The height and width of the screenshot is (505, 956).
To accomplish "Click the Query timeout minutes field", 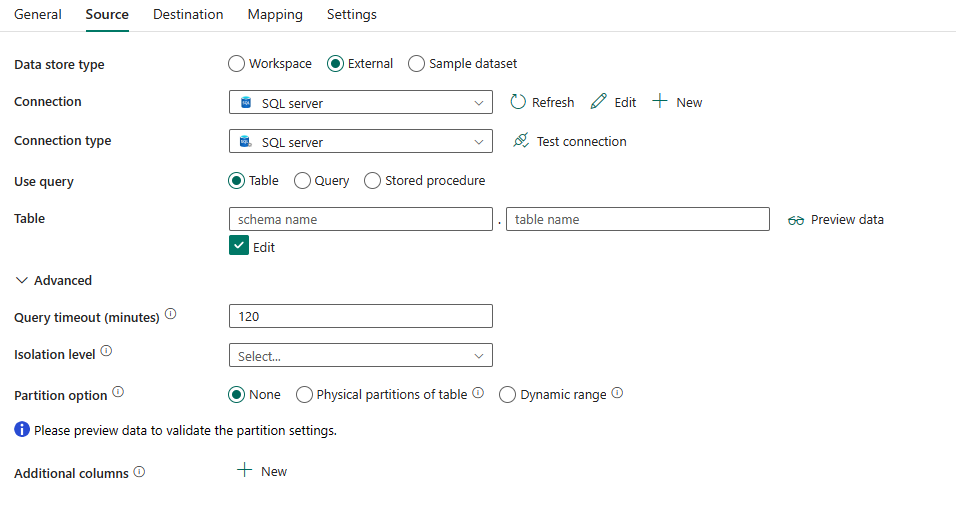I will 360,316.
